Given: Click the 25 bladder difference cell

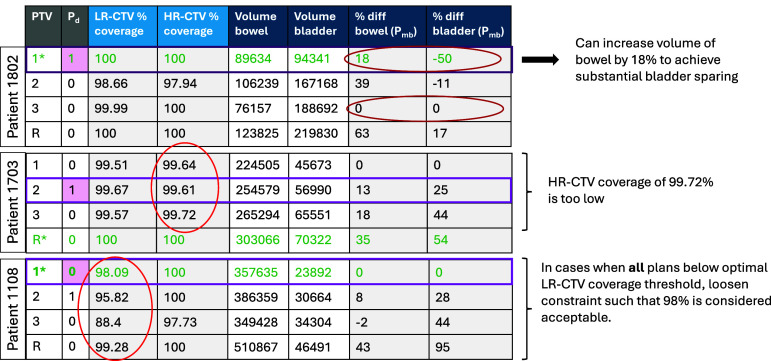Looking at the screenshot, I should 469,190.
